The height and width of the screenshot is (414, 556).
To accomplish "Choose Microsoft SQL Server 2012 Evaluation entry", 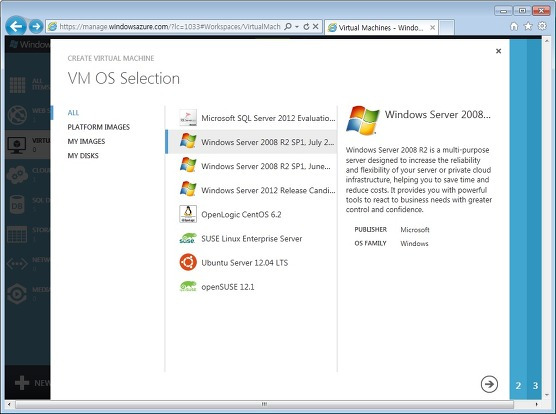I will tap(251, 118).
